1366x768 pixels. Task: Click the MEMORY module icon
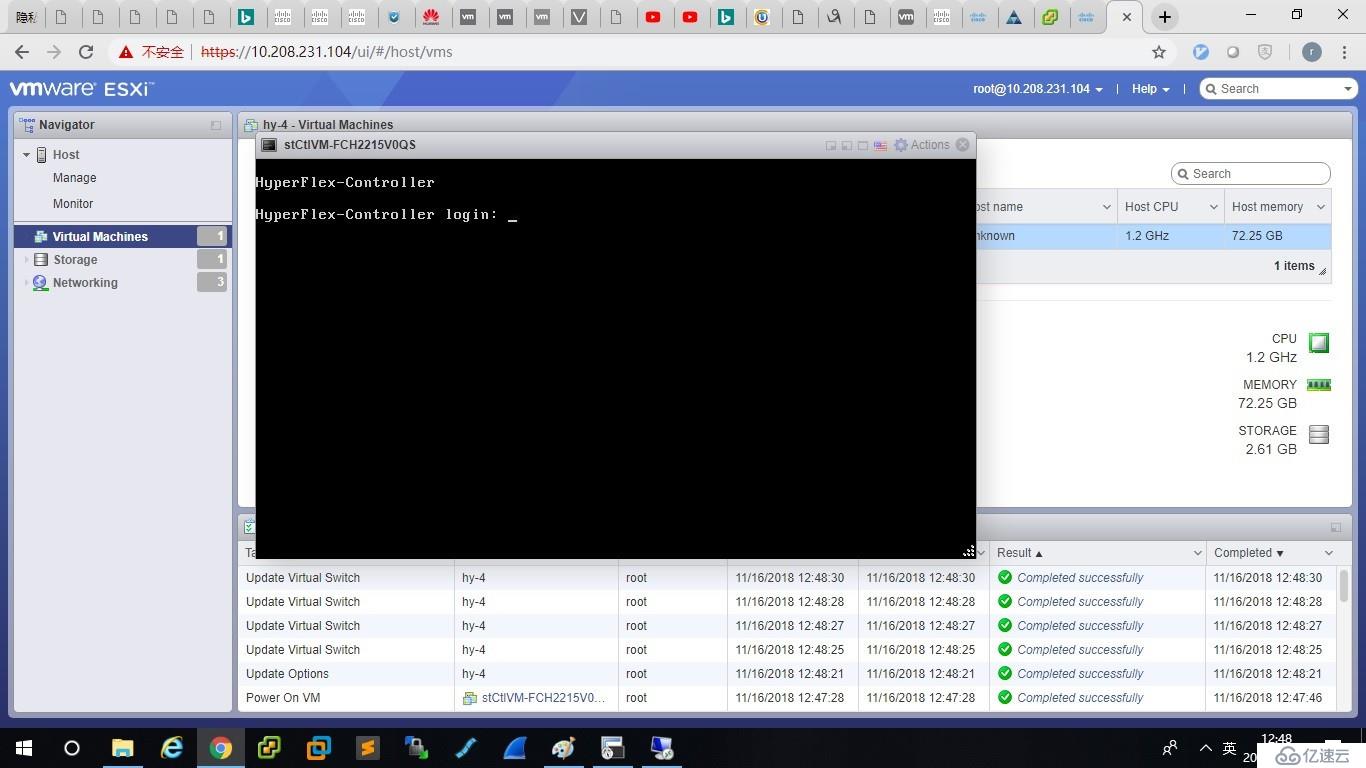[1319, 385]
